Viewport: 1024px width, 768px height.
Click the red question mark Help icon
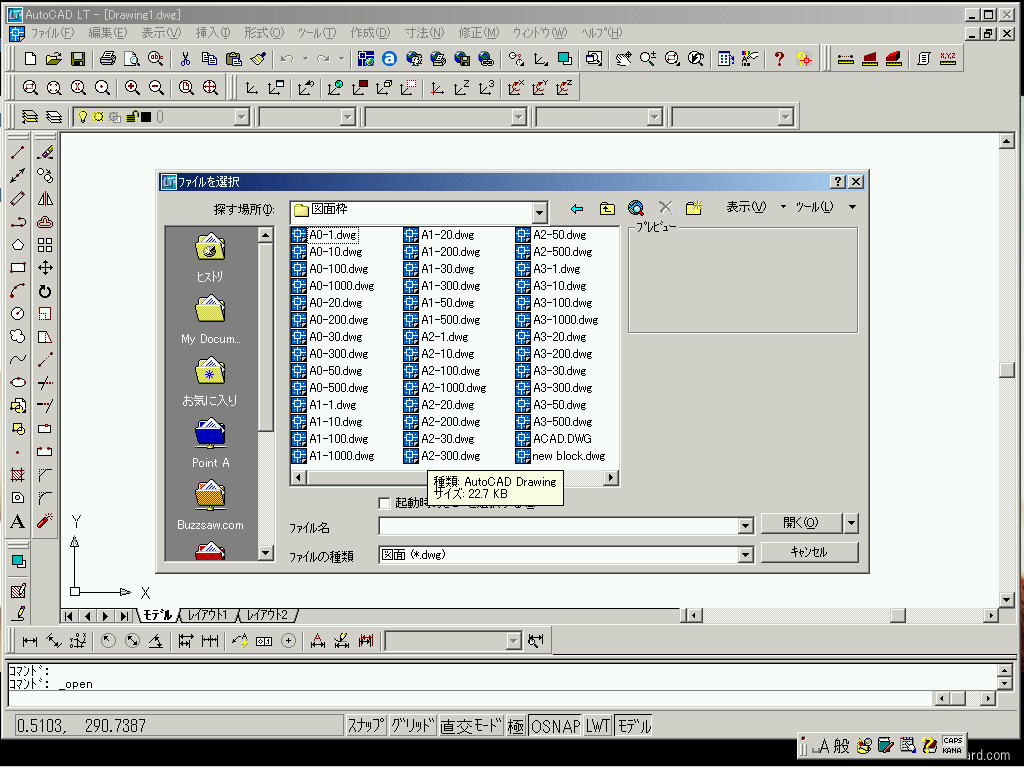tap(778, 59)
